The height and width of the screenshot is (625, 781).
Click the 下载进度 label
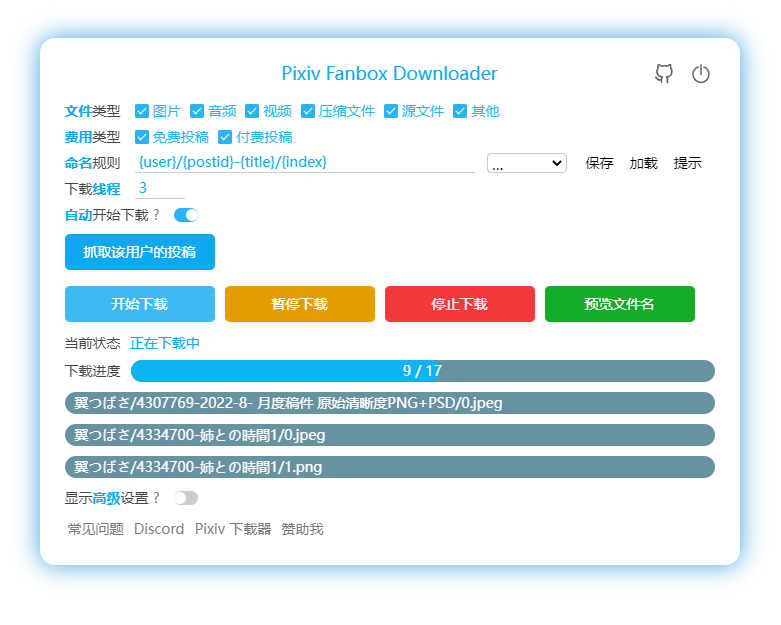(93, 371)
